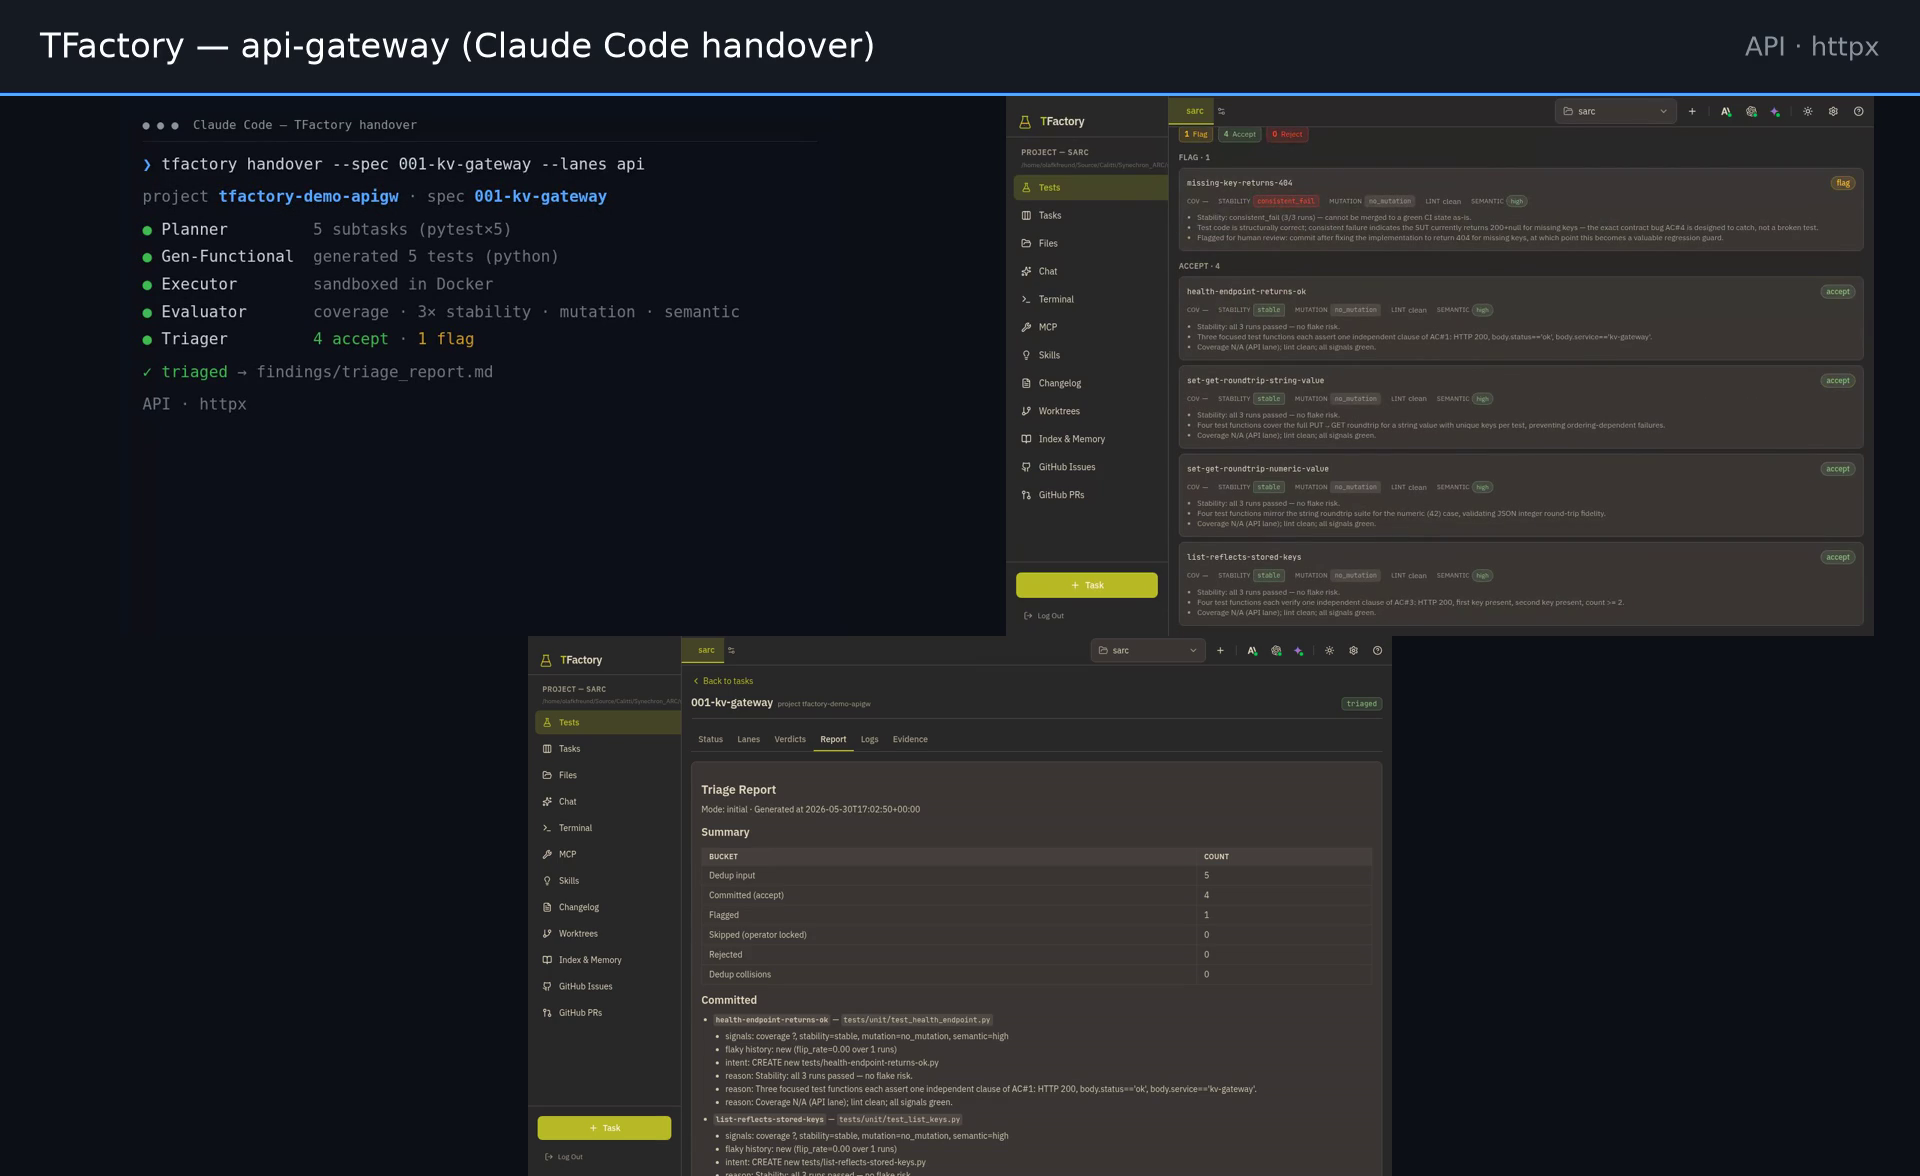Screen dimensions: 1920x1176
Task: Switch to the Logs tab
Action: click(x=870, y=740)
